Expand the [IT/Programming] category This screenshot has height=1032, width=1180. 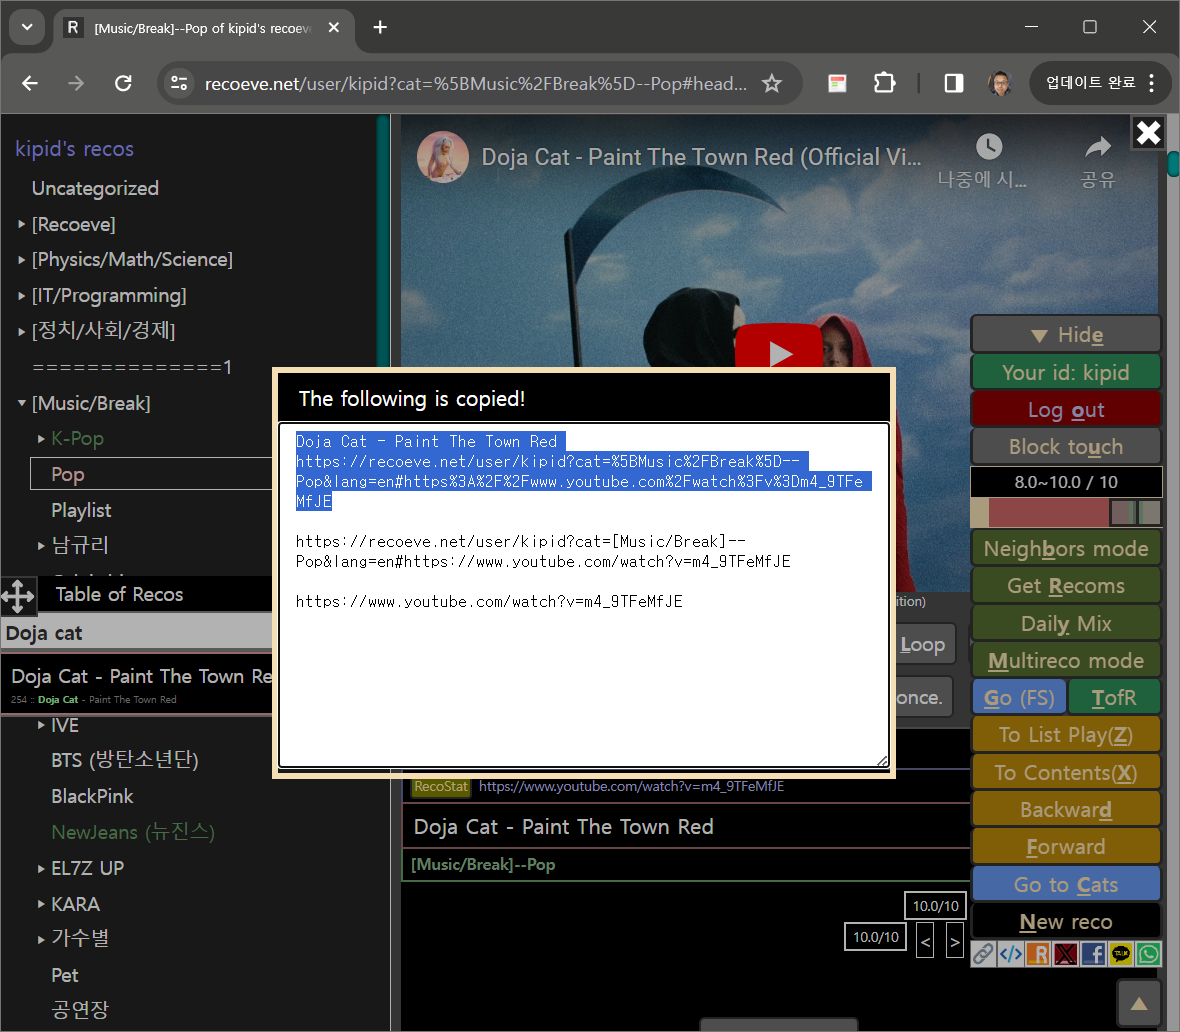coord(21,296)
